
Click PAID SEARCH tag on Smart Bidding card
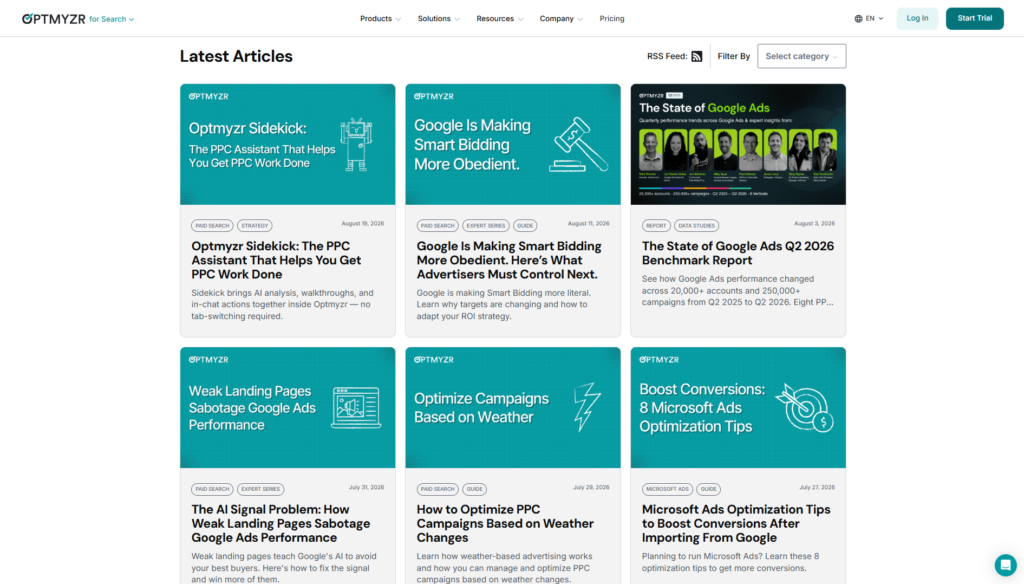[438, 225]
